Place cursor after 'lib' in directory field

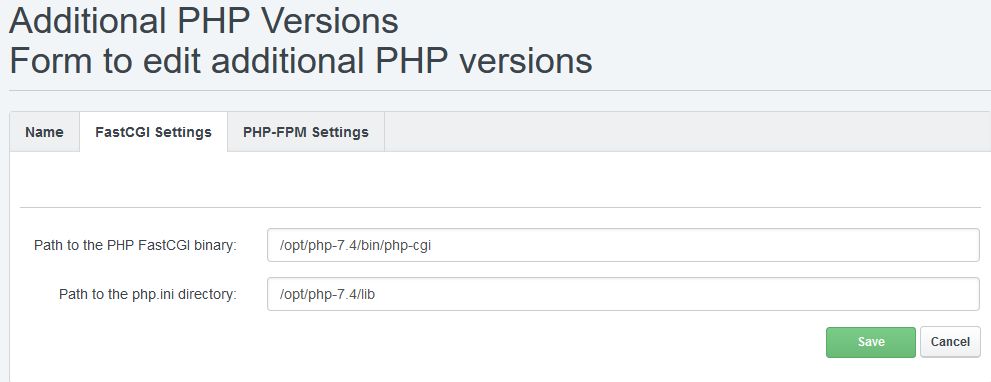[x=377, y=294]
